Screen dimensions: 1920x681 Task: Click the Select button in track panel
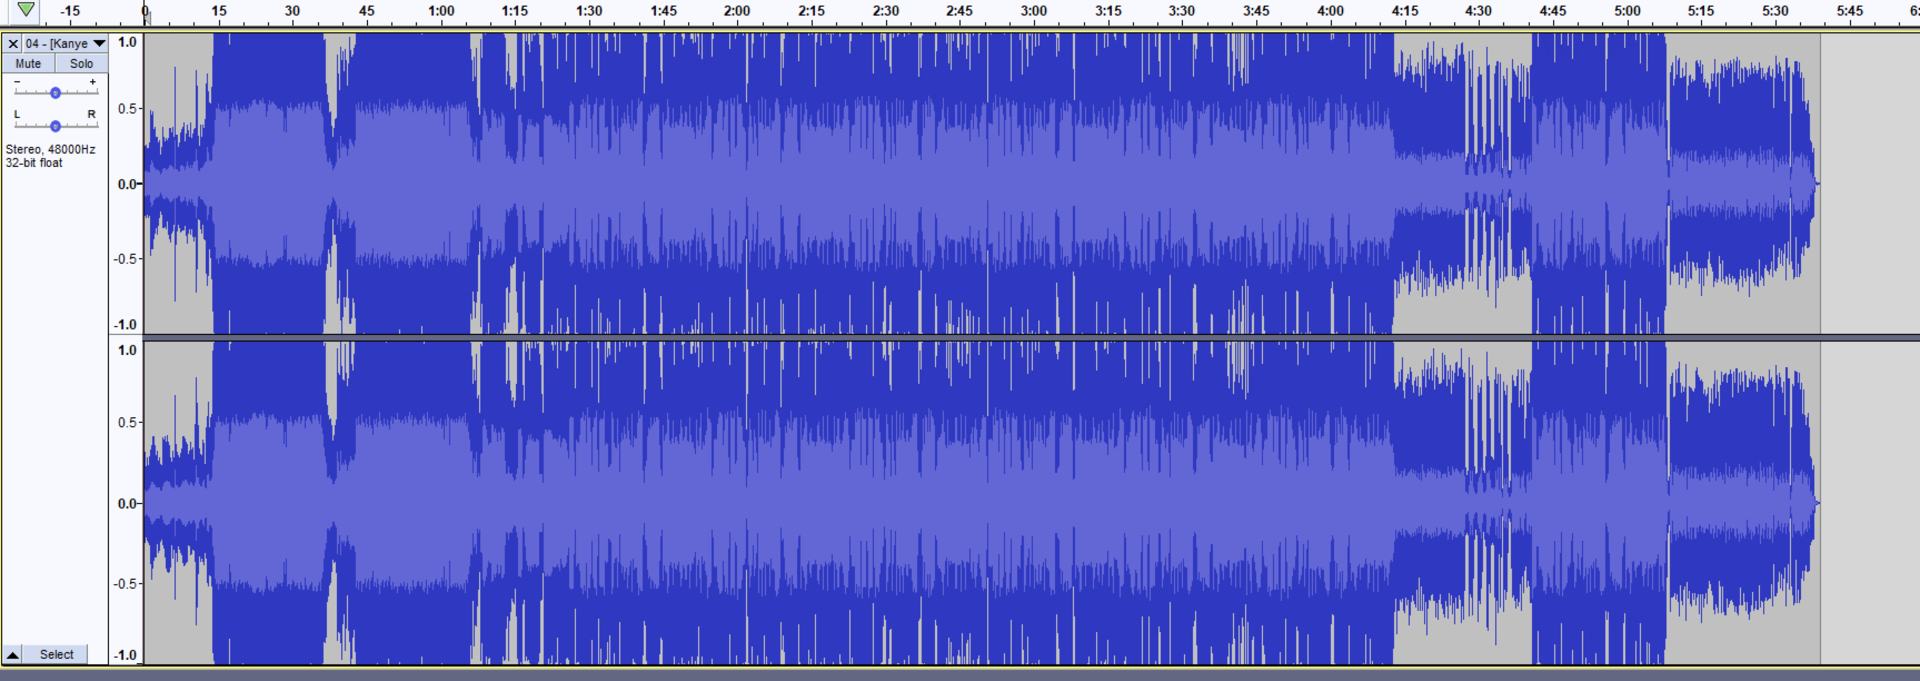click(x=56, y=655)
